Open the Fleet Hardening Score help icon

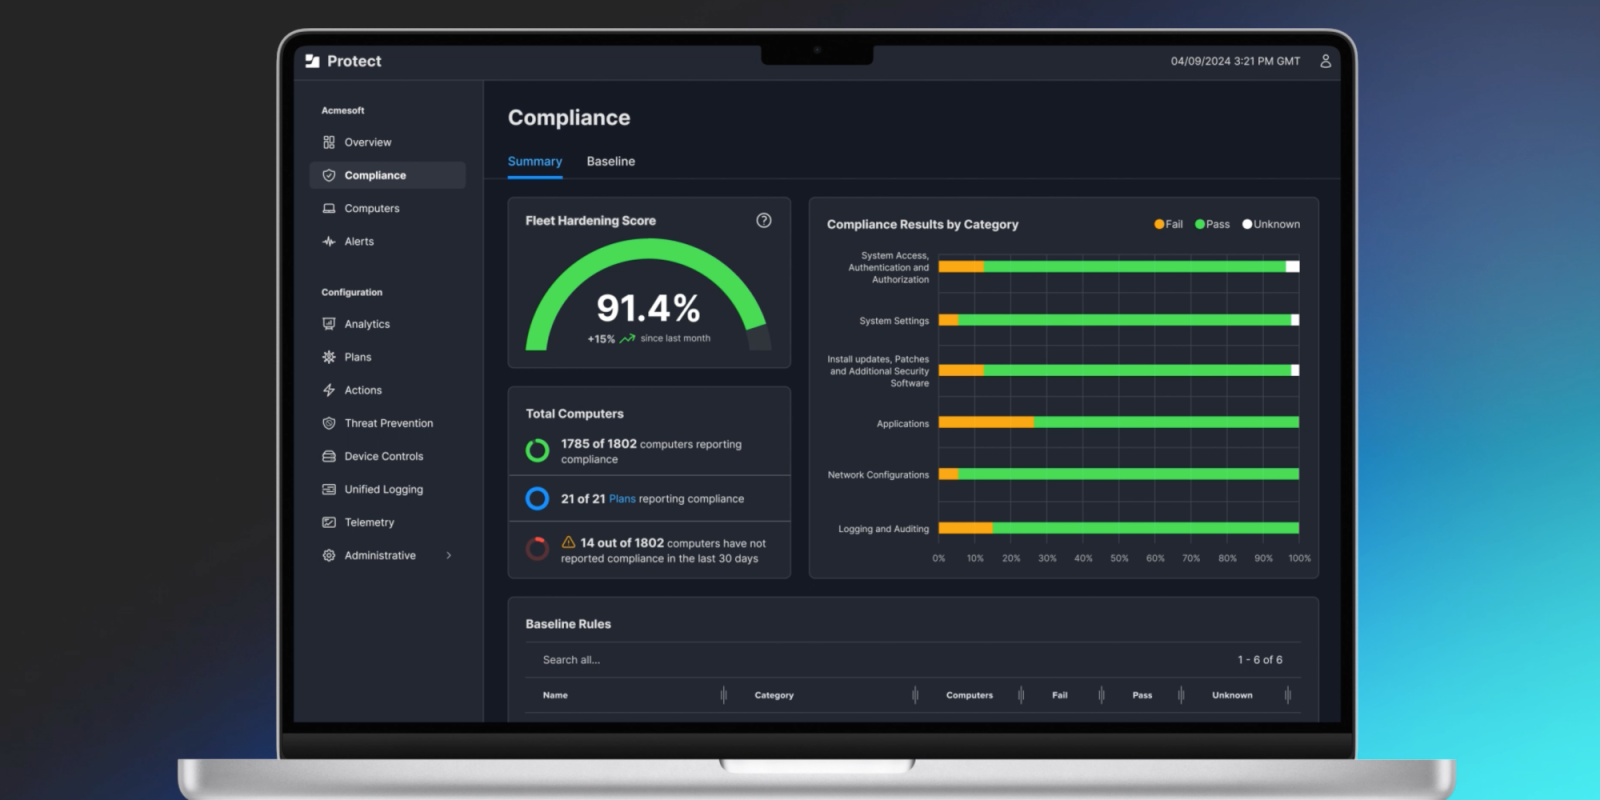(x=763, y=220)
